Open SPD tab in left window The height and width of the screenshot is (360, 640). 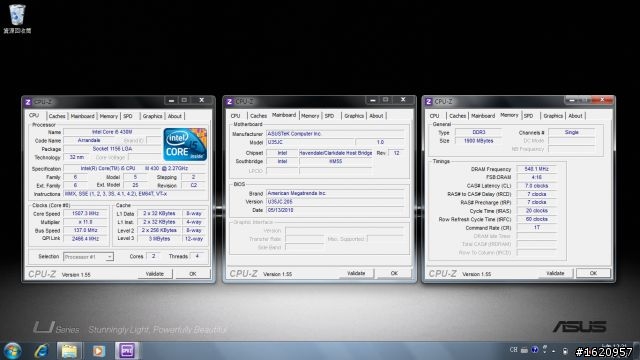click(x=128, y=116)
